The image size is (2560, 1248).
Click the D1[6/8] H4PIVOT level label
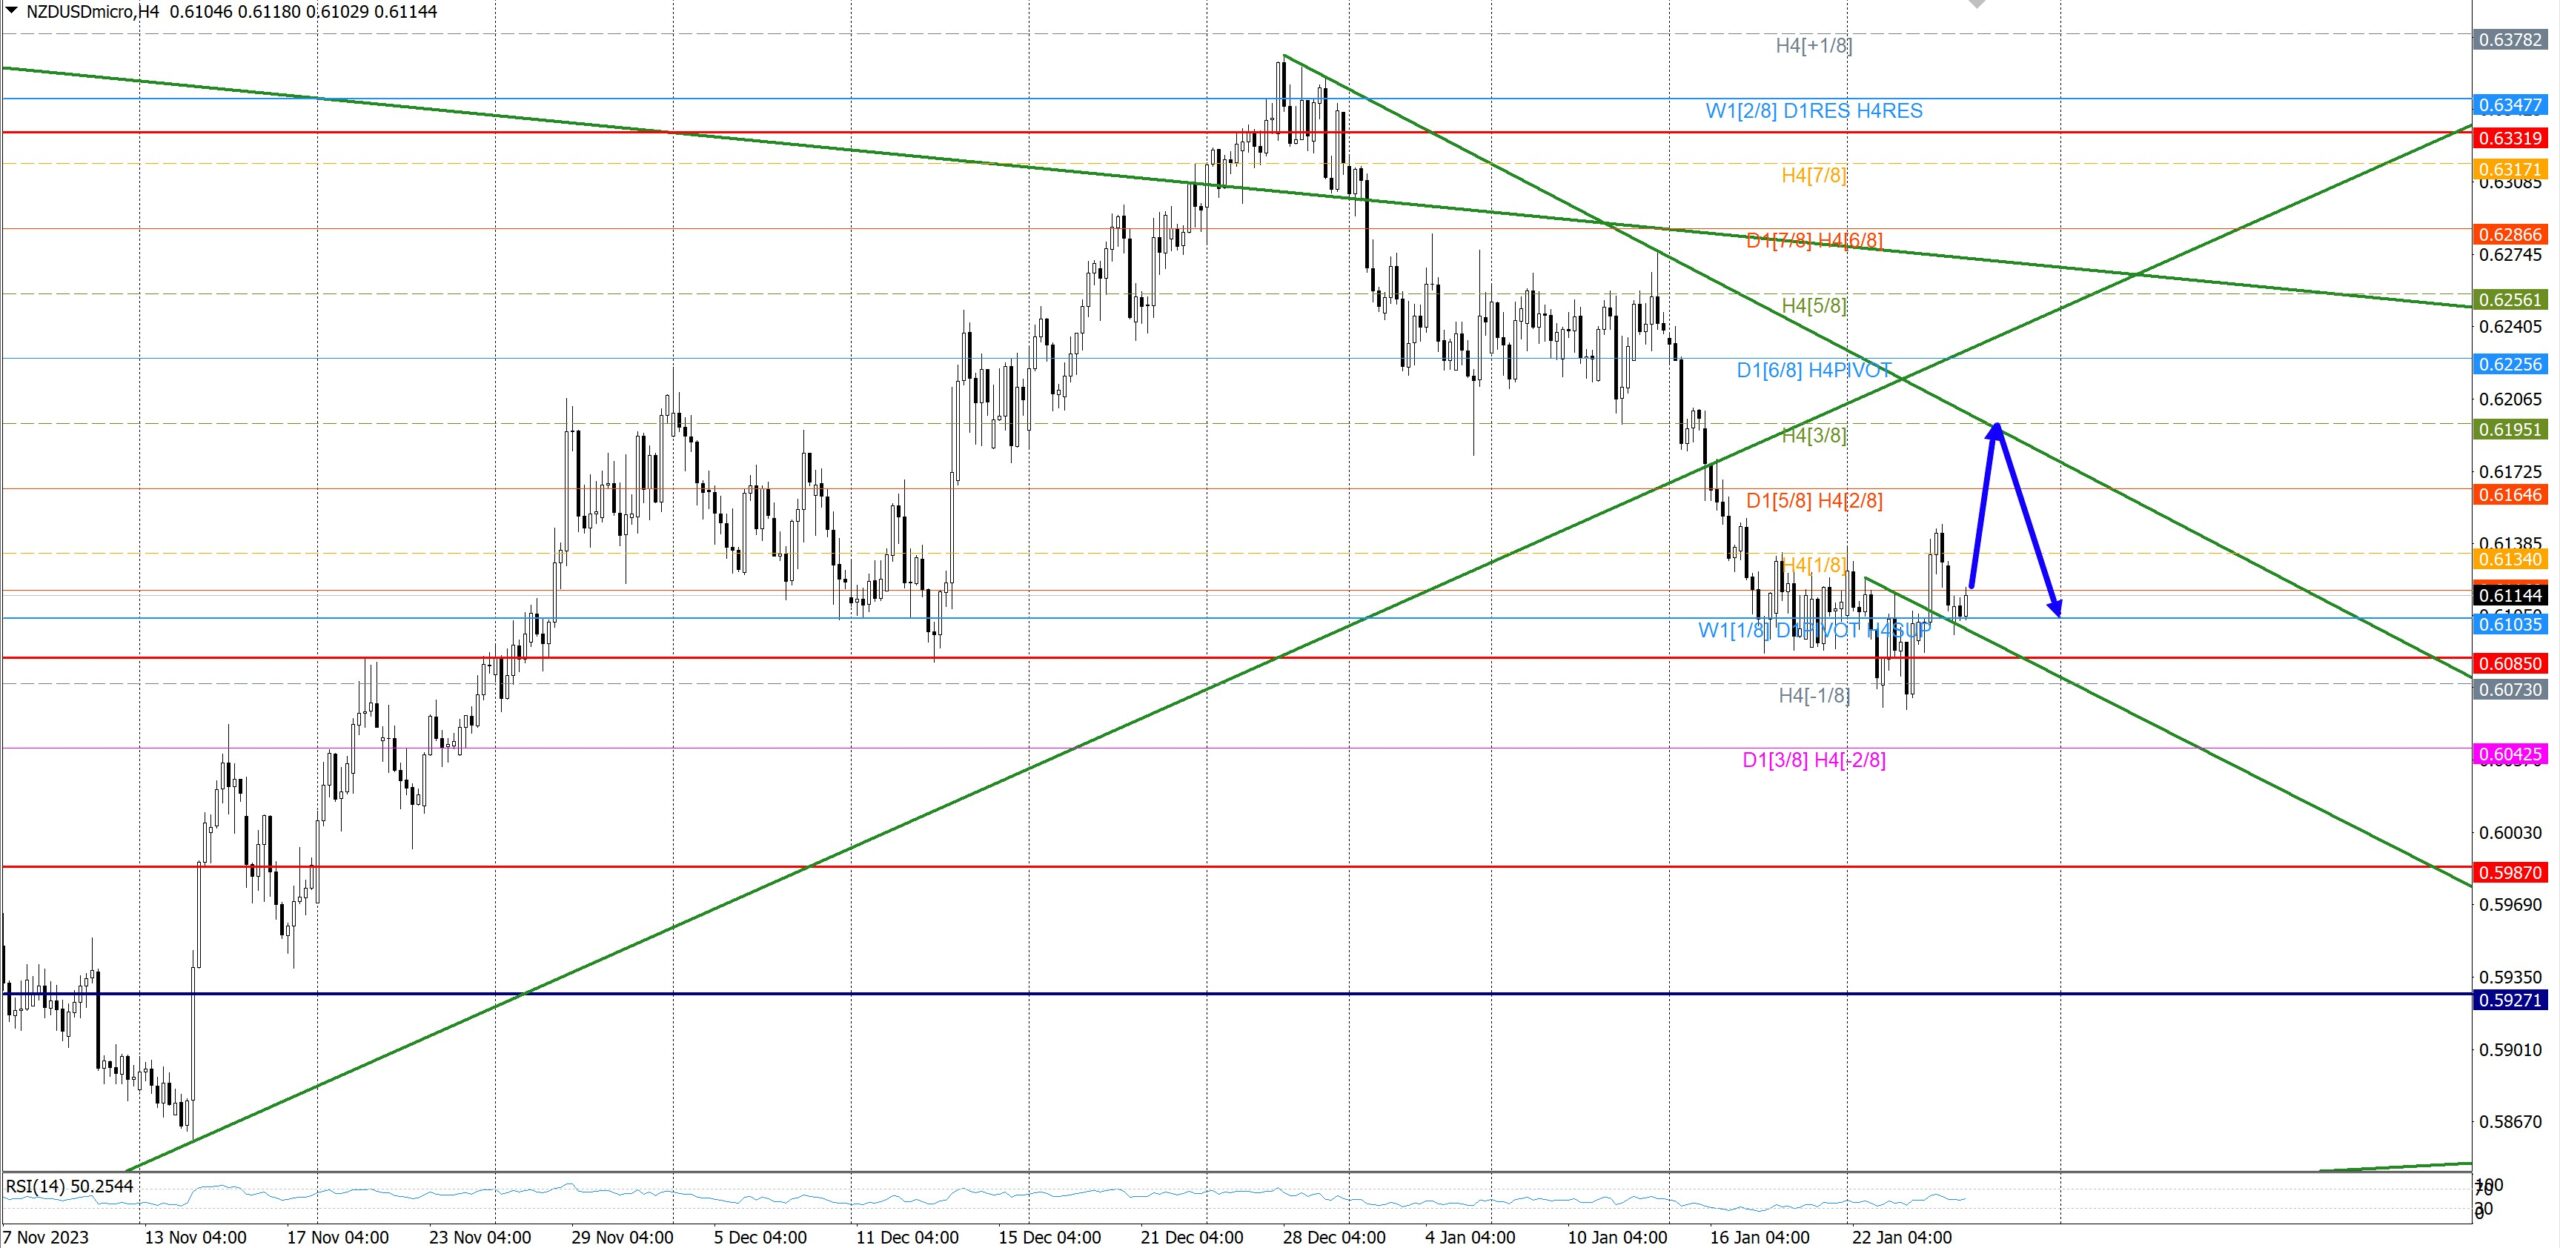coord(1813,370)
